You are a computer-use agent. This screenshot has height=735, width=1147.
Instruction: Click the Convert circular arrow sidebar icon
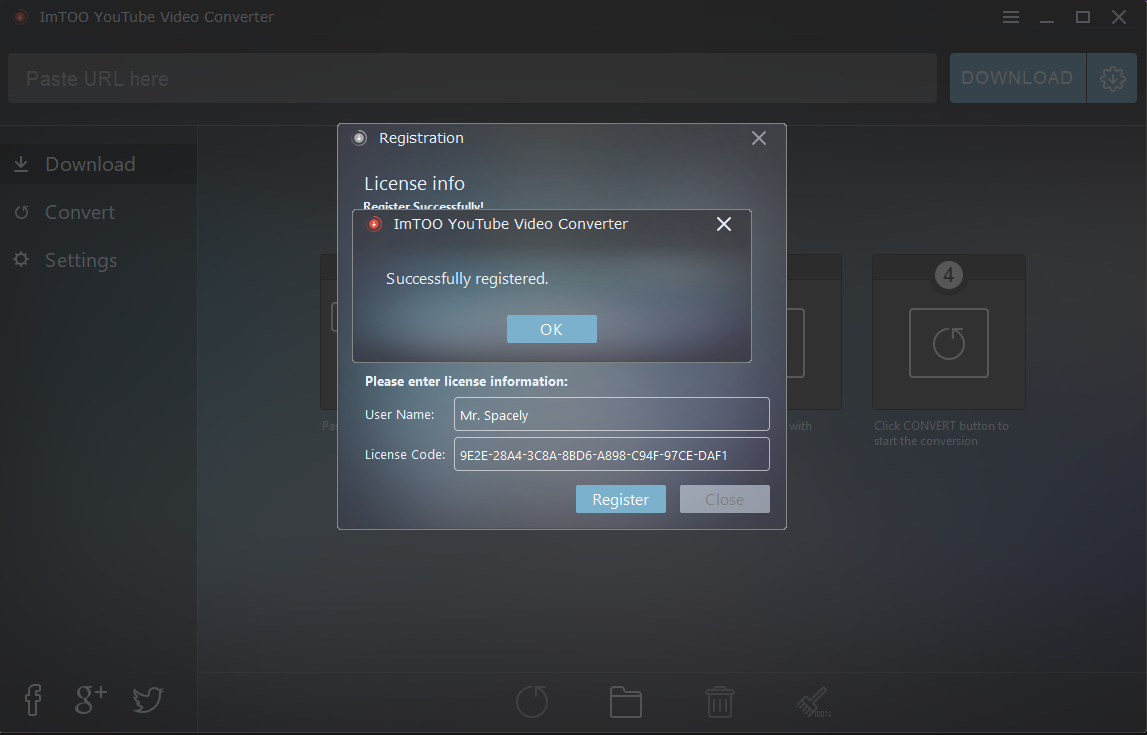(x=21, y=212)
